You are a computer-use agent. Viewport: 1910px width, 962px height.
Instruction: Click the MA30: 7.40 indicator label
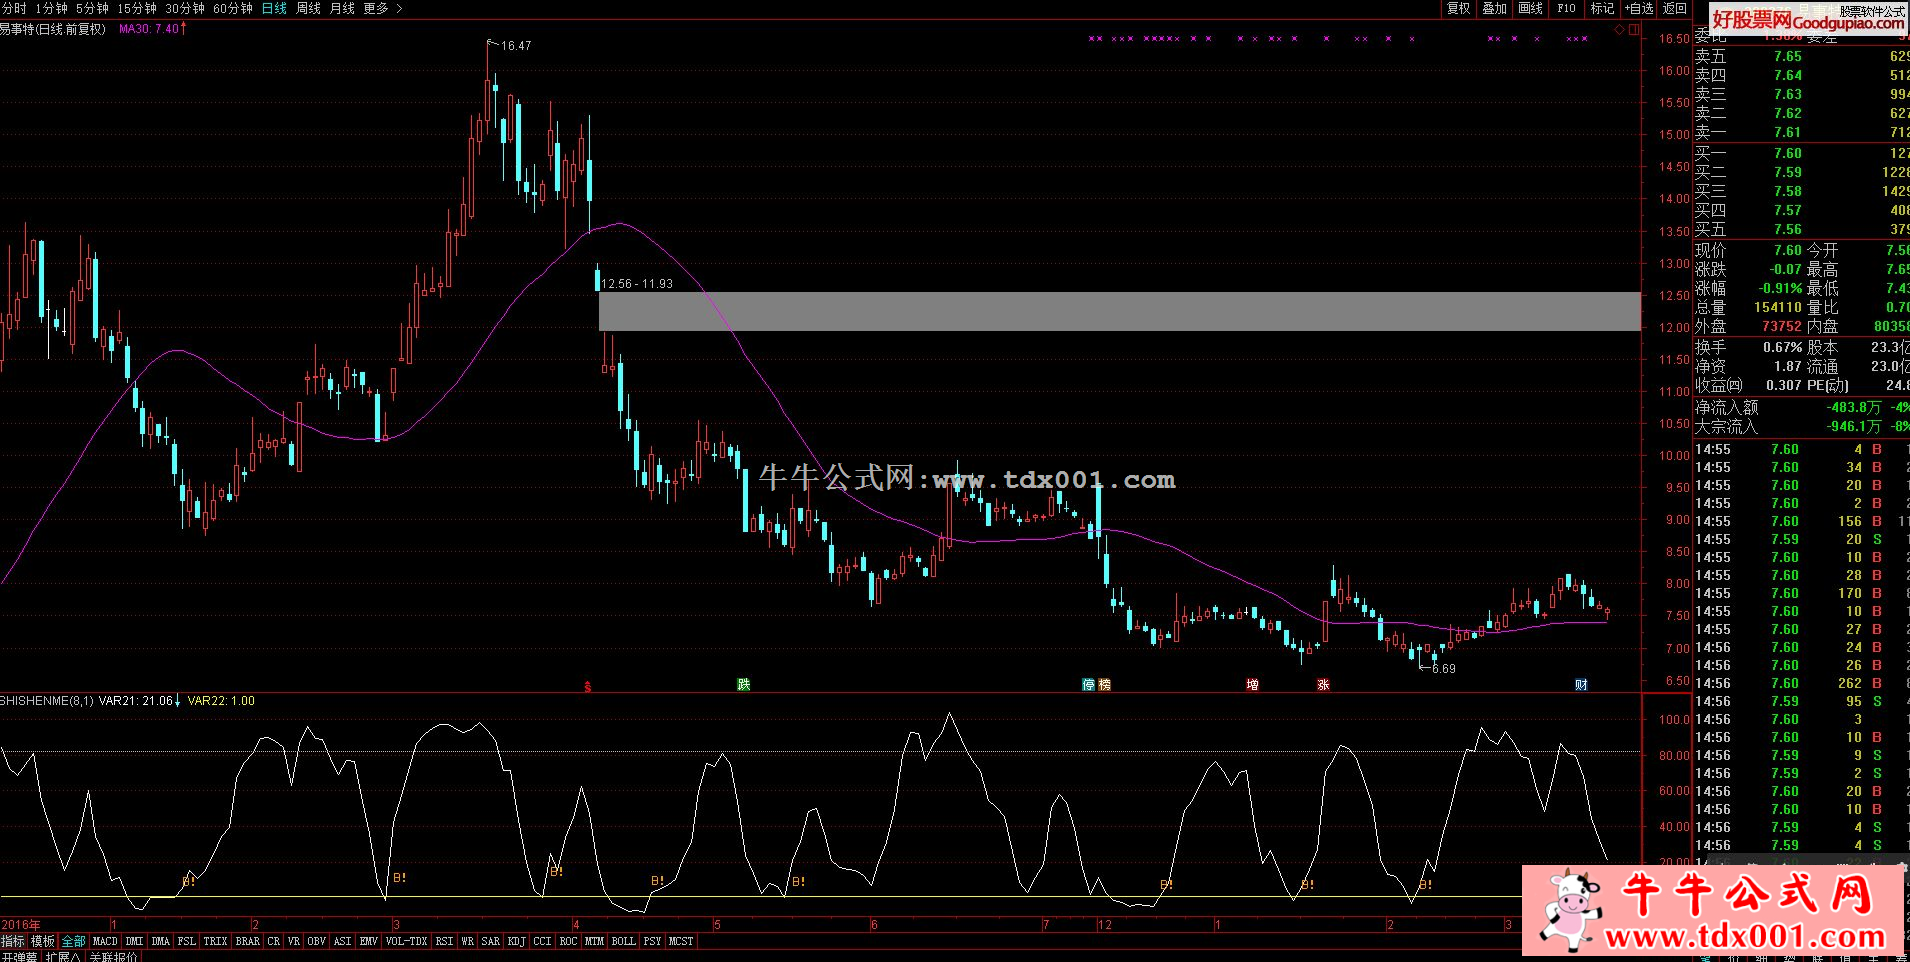pyautogui.click(x=149, y=29)
